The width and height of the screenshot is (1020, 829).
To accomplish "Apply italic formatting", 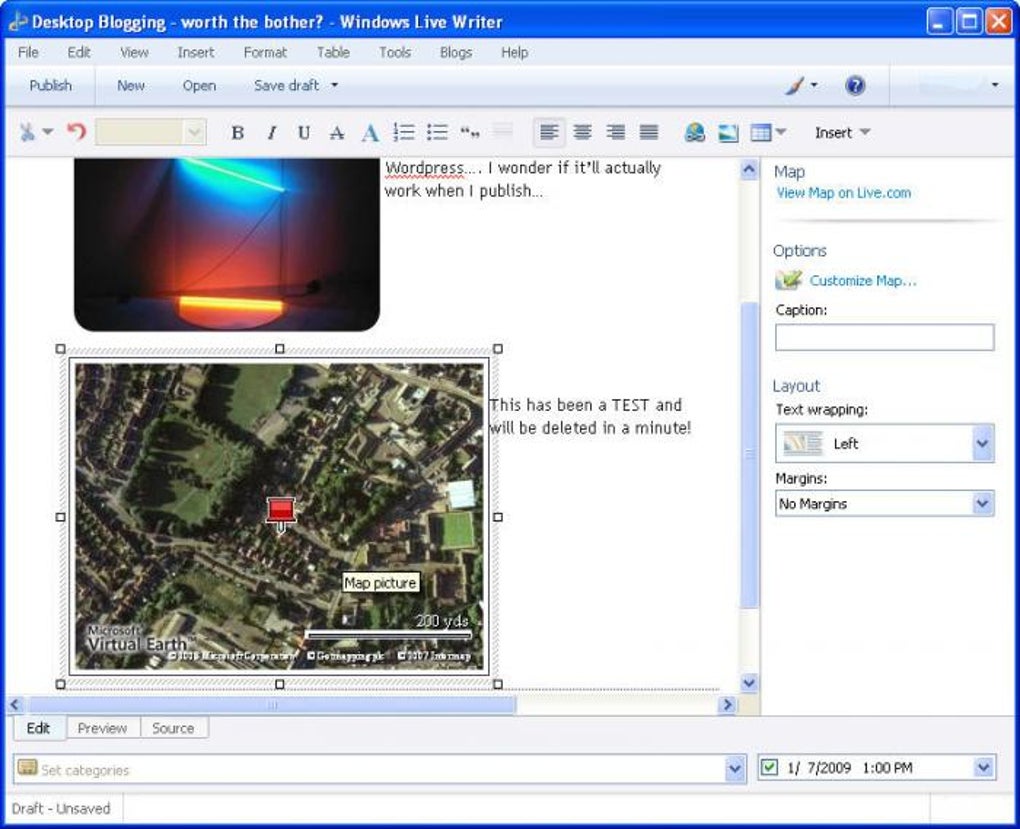I will [x=270, y=133].
